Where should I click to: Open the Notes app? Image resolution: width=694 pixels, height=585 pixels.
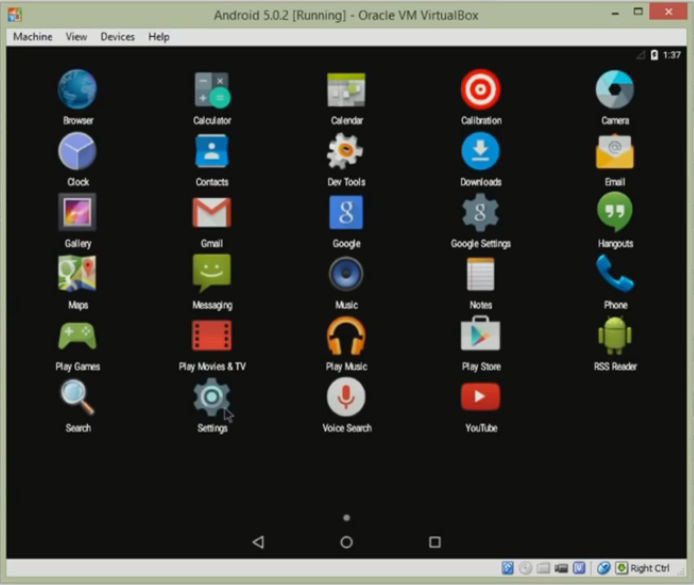[x=481, y=274]
